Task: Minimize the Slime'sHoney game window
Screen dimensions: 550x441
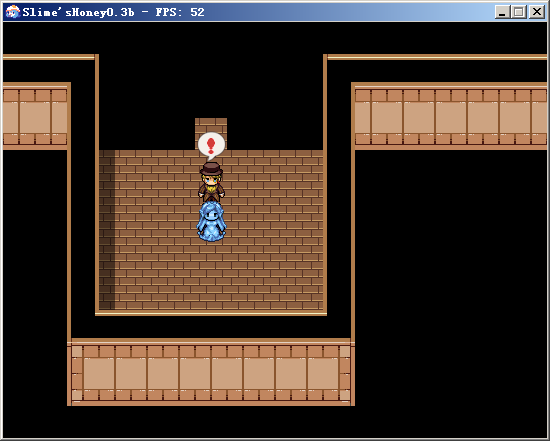Action: (502, 12)
